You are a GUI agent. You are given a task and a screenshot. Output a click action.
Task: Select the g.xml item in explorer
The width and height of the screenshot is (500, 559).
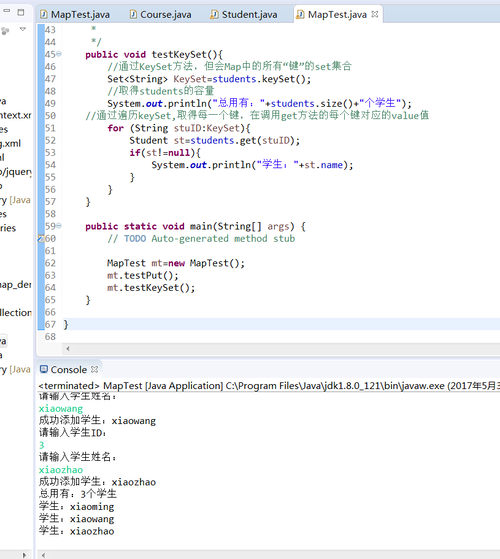point(10,143)
